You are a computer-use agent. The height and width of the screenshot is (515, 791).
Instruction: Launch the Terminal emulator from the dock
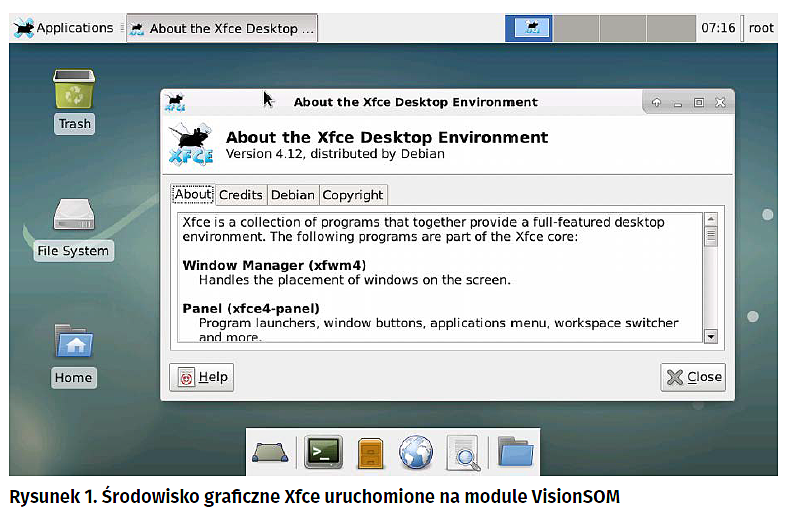tap(323, 453)
